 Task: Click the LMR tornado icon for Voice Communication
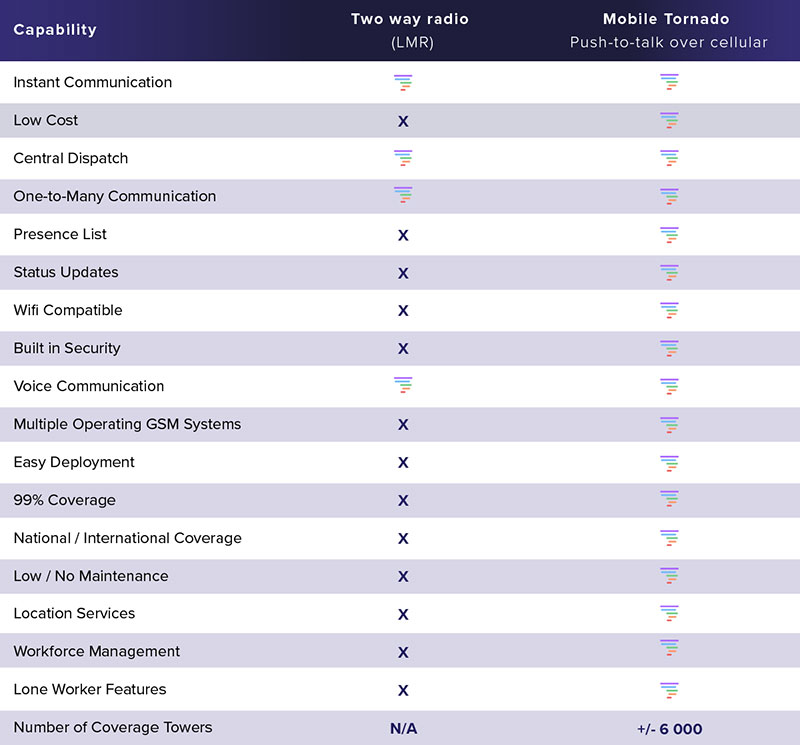coord(403,385)
